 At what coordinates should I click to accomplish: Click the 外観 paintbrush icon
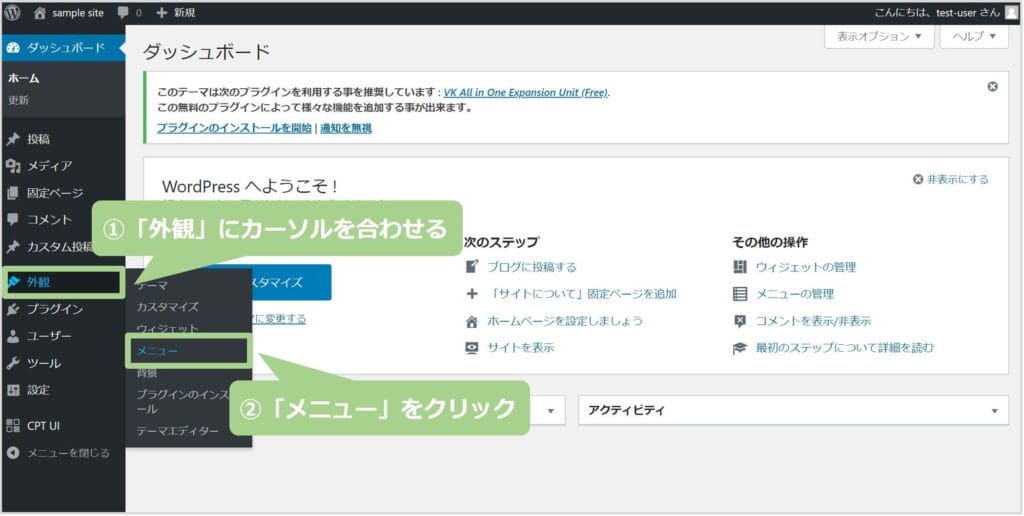coord(13,282)
